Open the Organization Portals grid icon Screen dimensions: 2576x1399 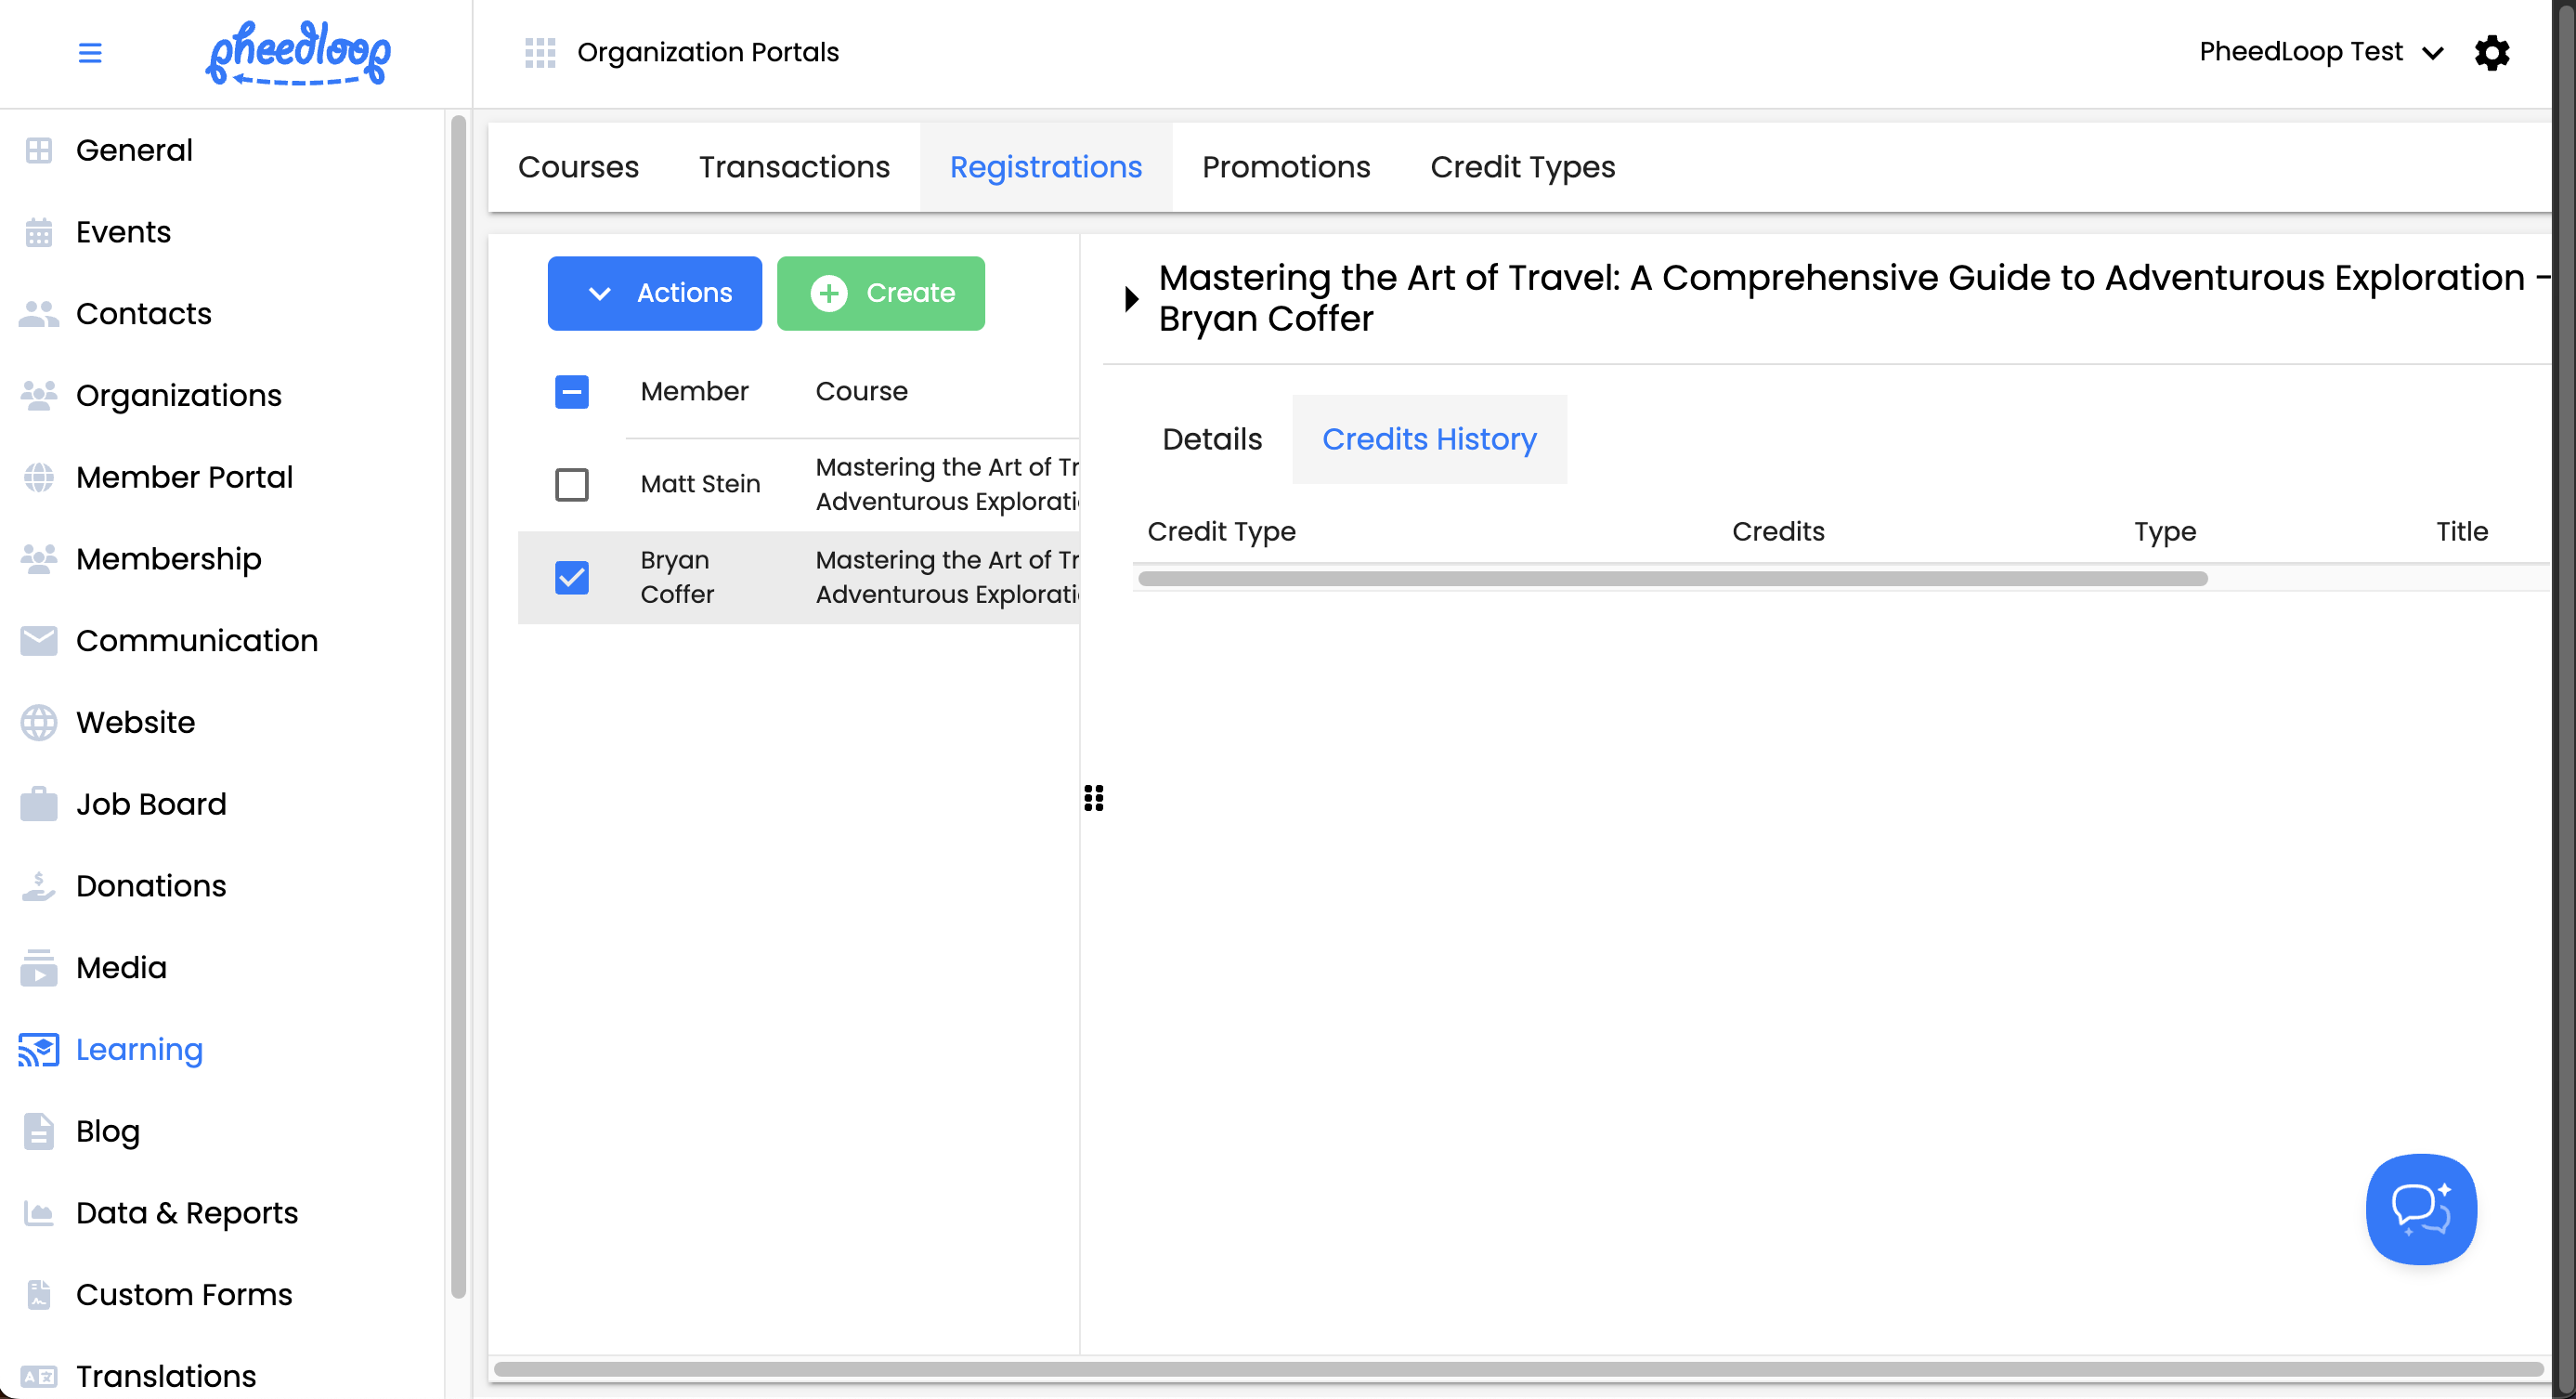[x=540, y=52]
